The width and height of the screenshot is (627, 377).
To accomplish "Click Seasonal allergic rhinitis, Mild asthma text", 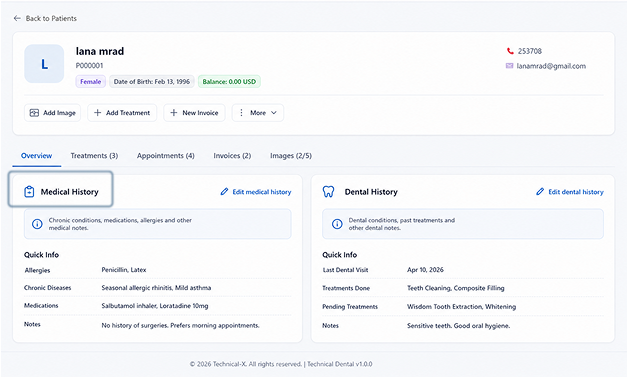I will point(156,288).
